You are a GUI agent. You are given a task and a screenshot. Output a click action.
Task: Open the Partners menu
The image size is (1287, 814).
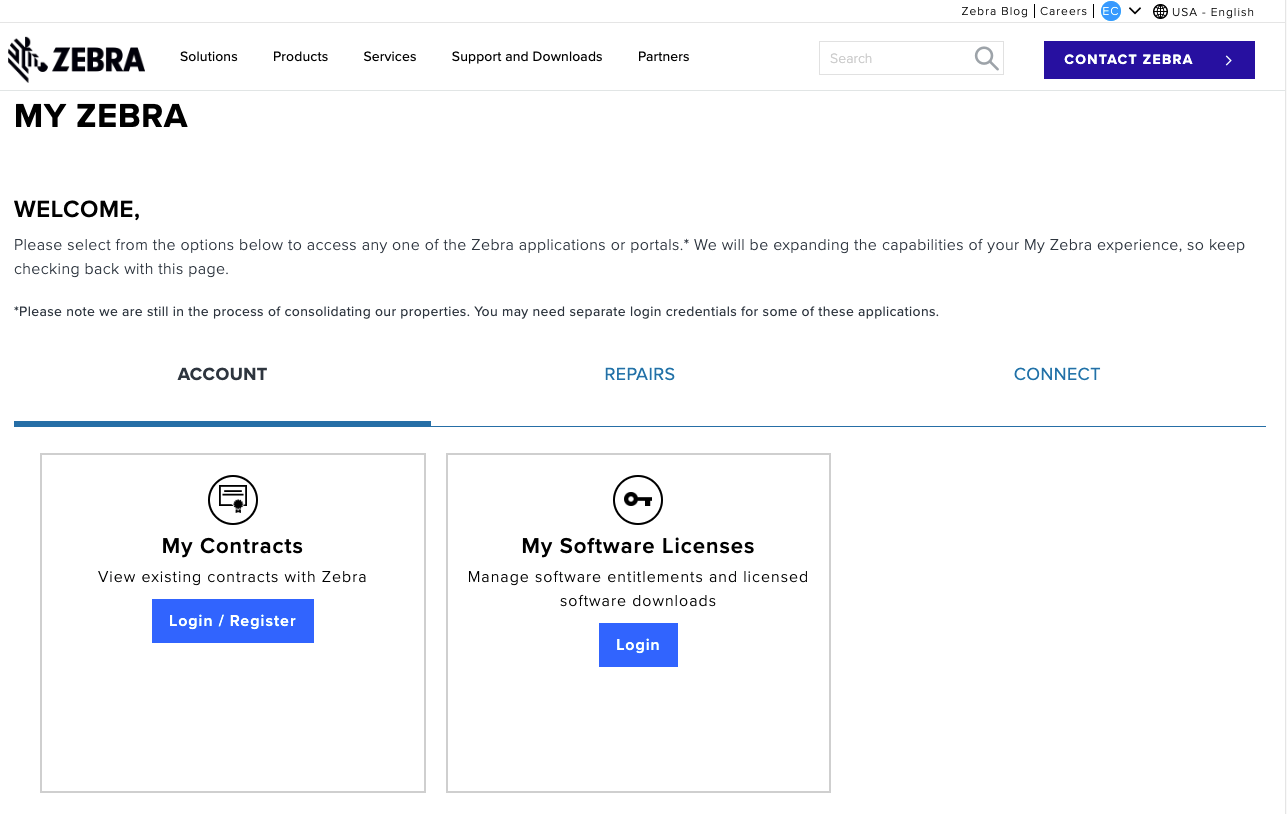[x=664, y=57]
